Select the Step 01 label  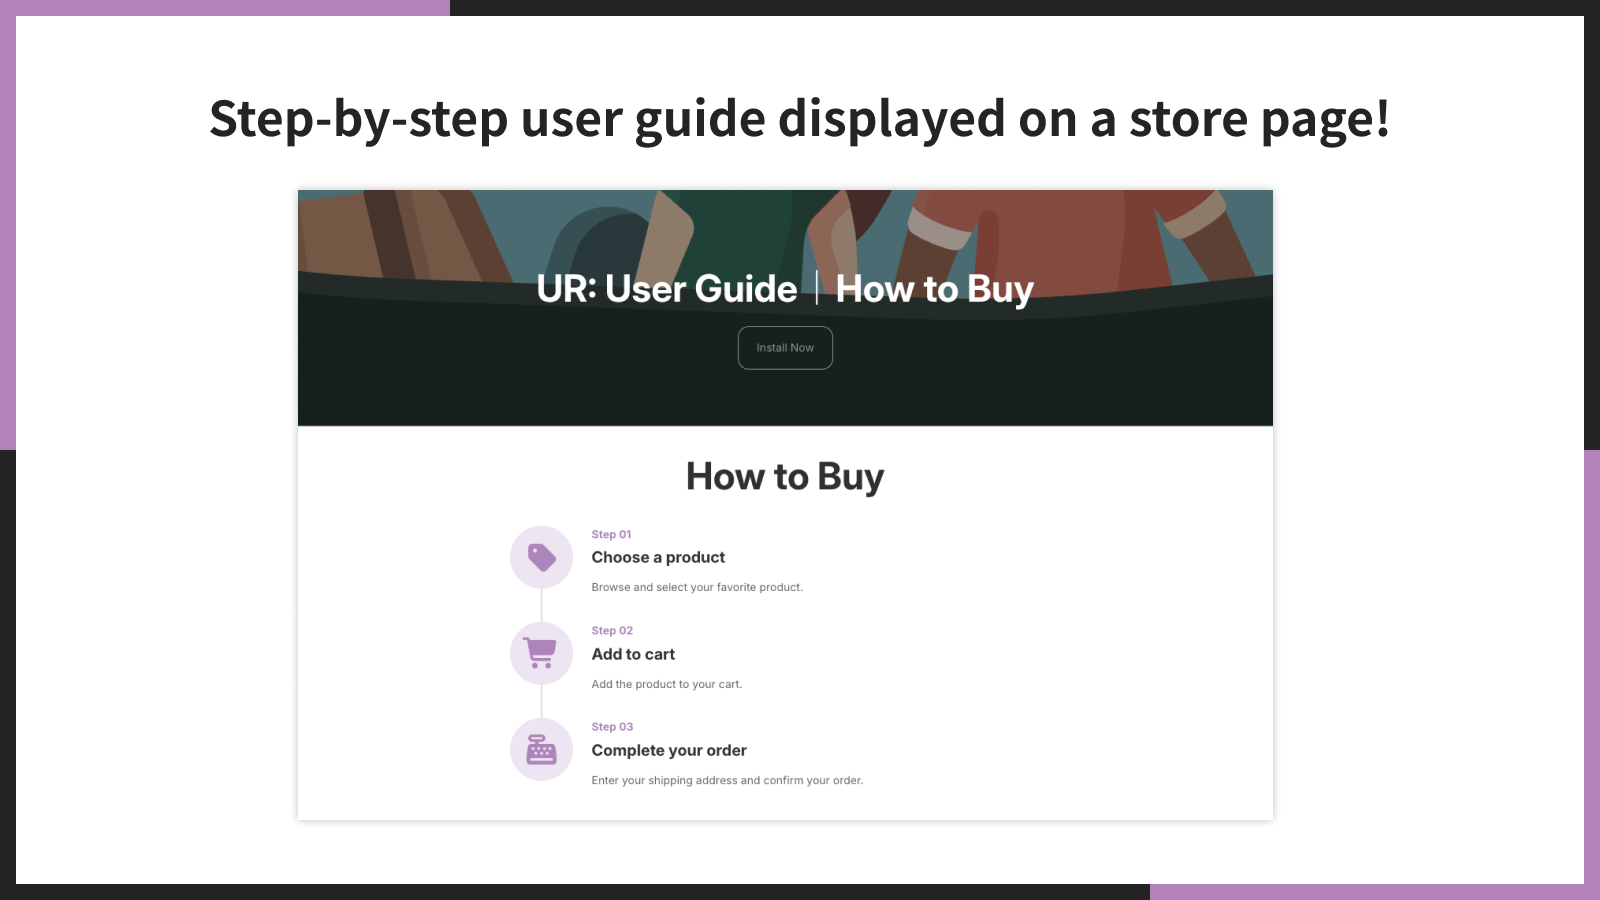pyautogui.click(x=611, y=534)
